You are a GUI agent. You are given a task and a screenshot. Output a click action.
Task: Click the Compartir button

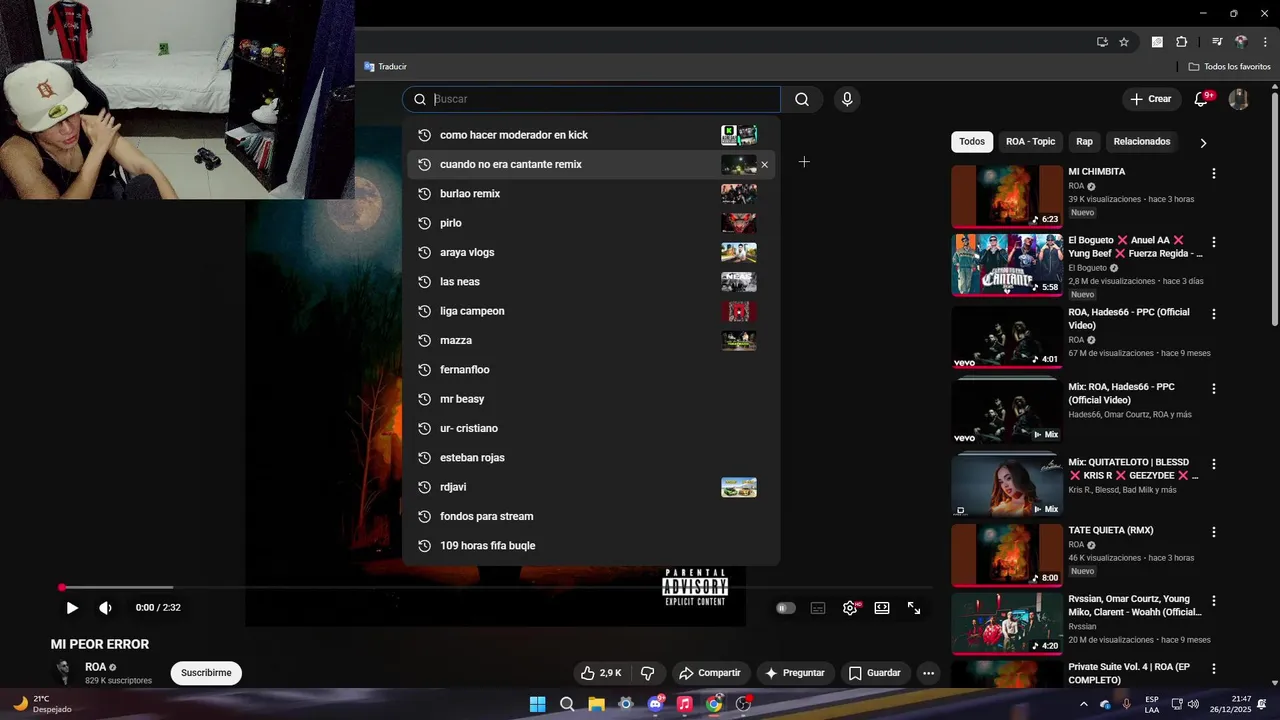[710, 673]
